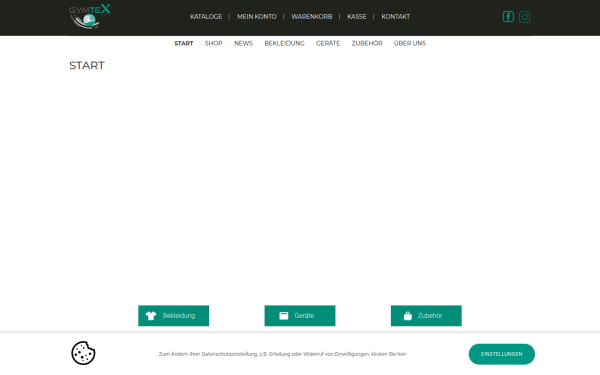Open Zubehör in the secondary menu
This screenshot has width=600, height=375.
[x=367, y=43]
